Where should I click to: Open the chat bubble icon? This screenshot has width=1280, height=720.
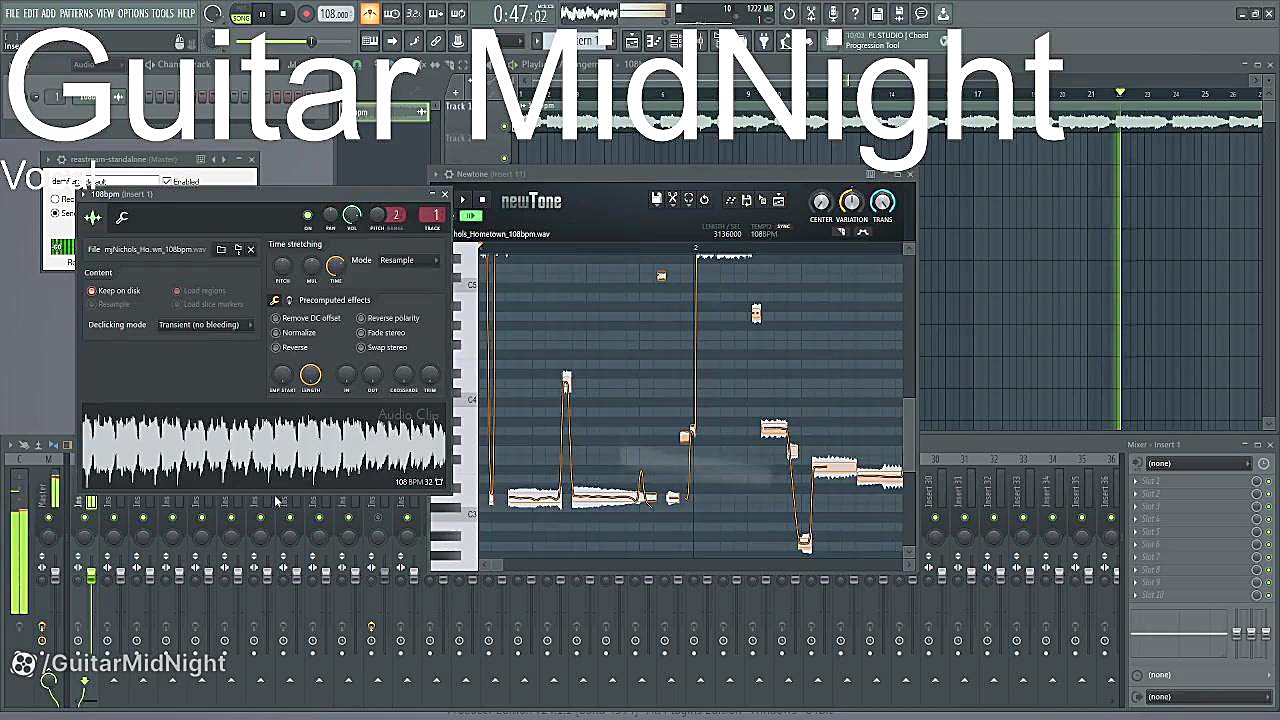921,14
